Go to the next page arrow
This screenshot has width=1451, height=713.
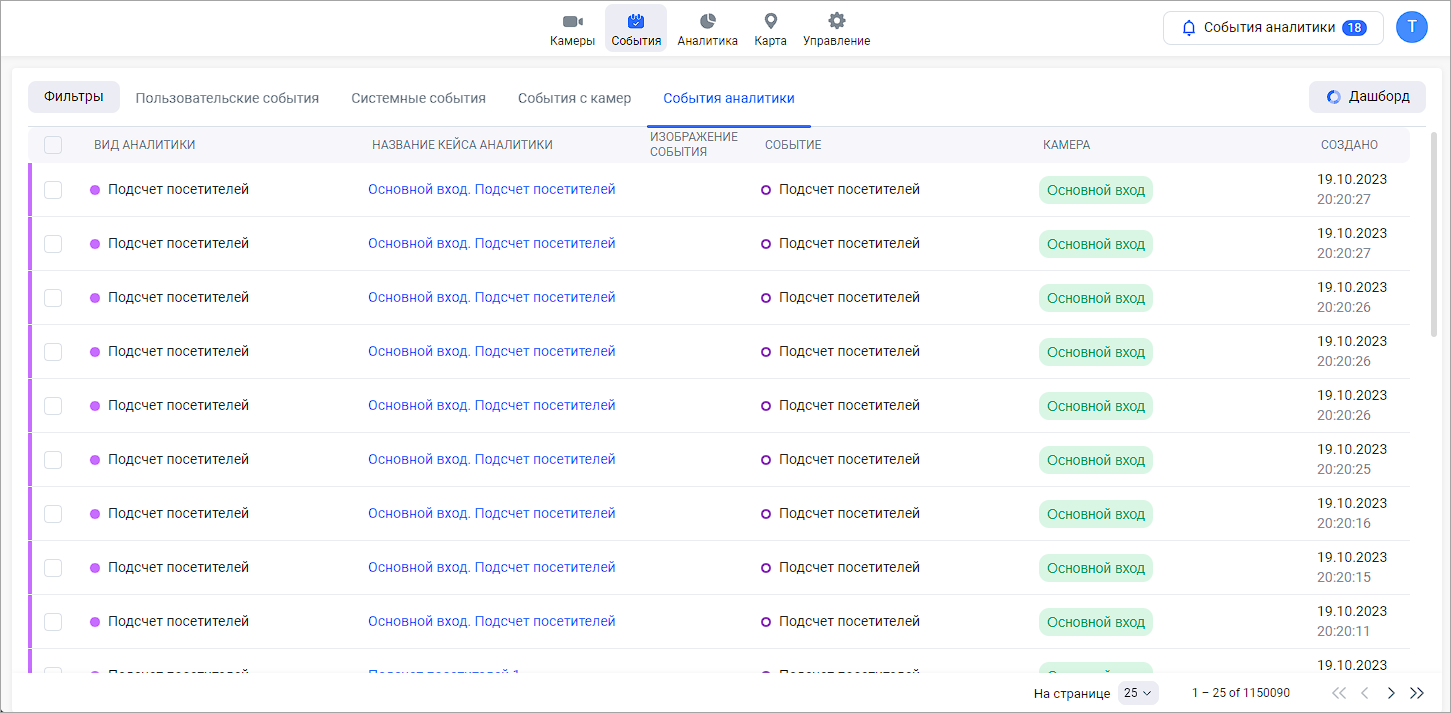1391,693
